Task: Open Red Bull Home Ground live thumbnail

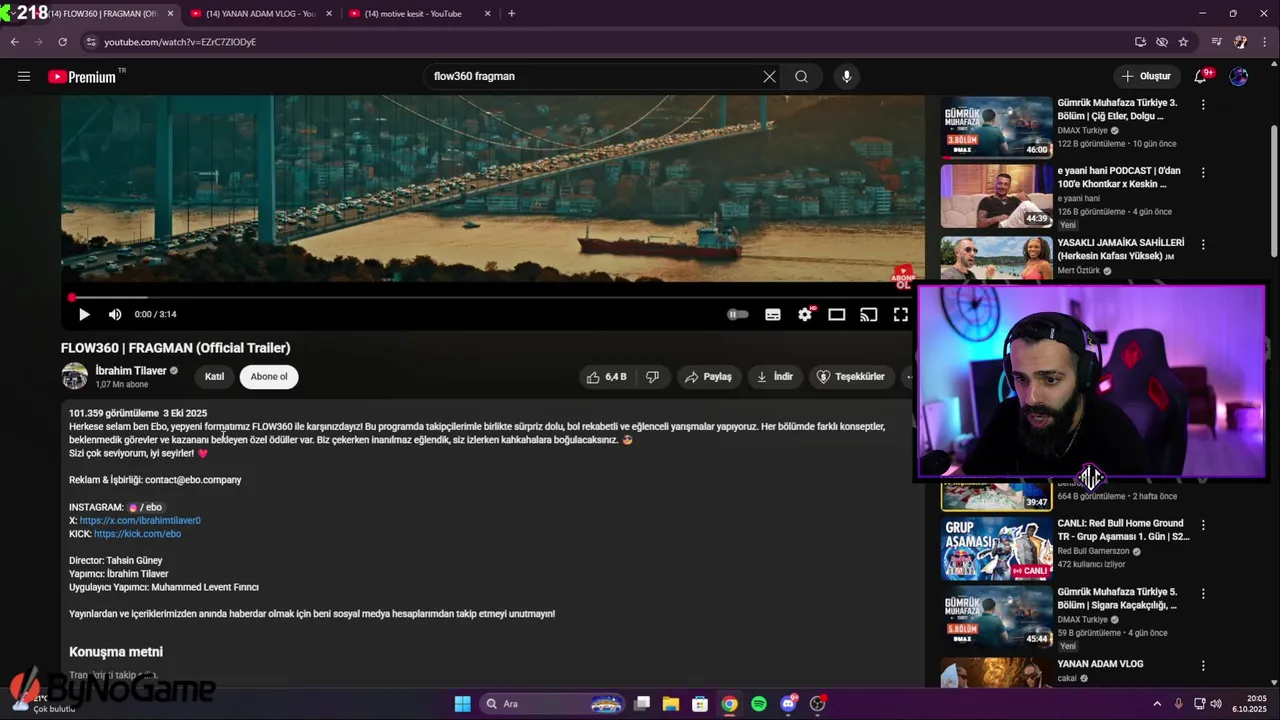Action: click(996, 548)
